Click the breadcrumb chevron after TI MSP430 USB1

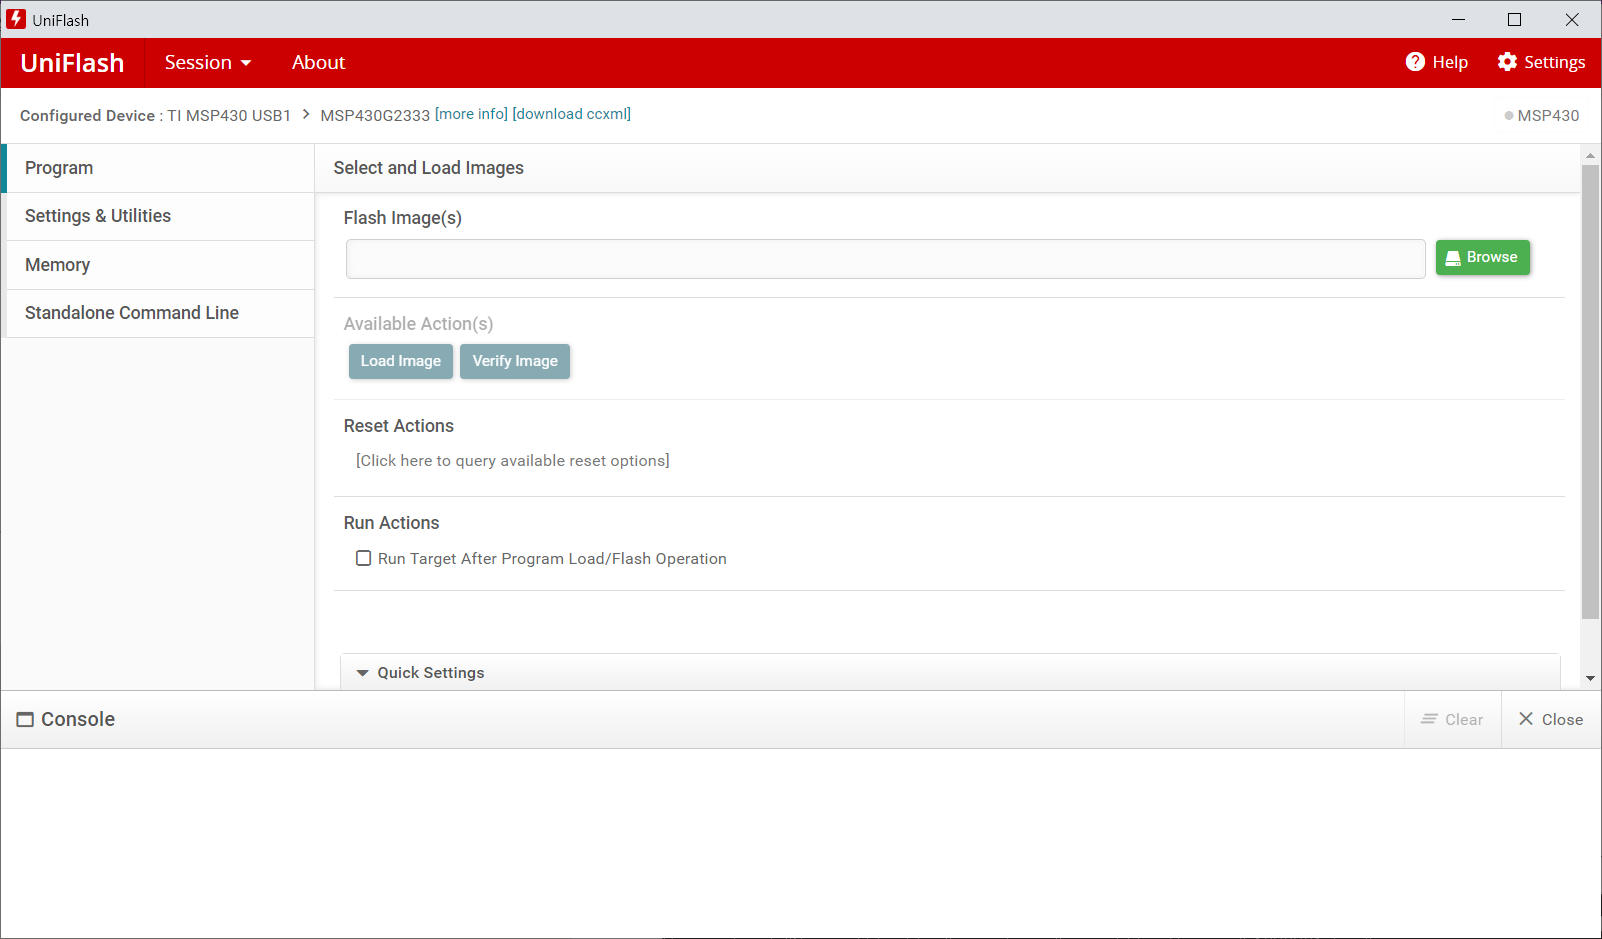click(x=306, y=114)
